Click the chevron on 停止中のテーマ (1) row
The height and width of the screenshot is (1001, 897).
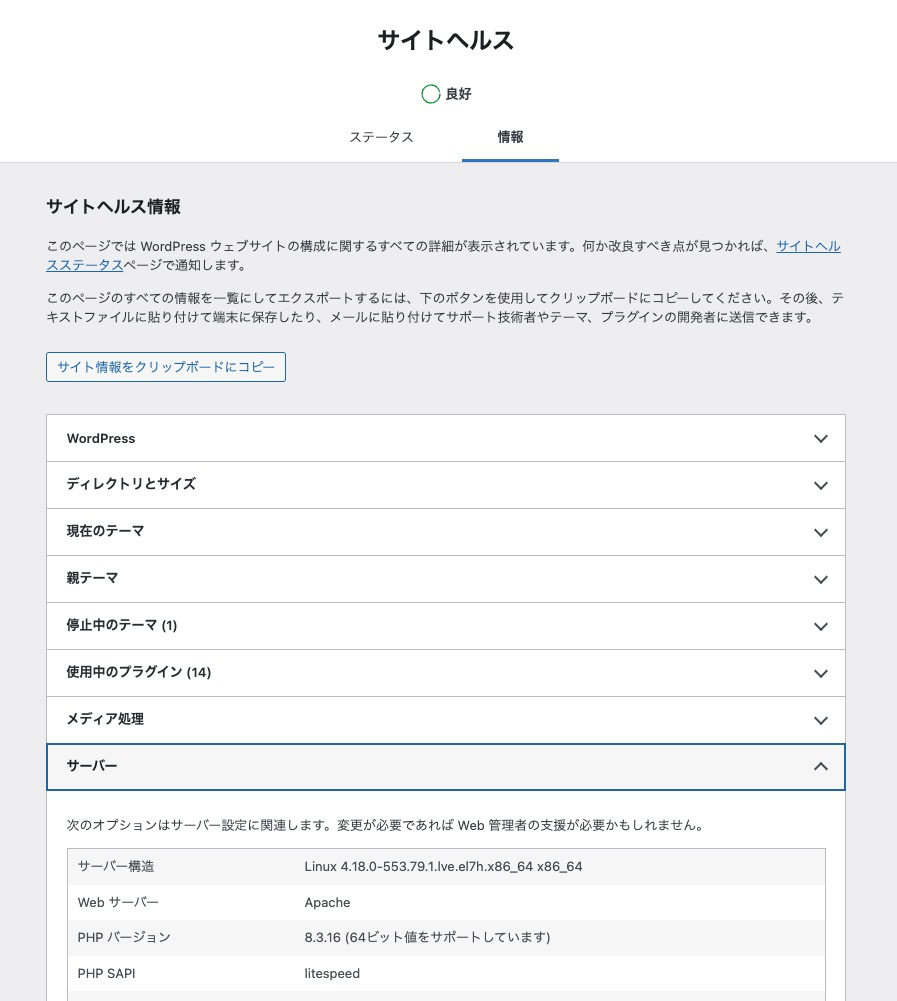click(x=820, y=627)
